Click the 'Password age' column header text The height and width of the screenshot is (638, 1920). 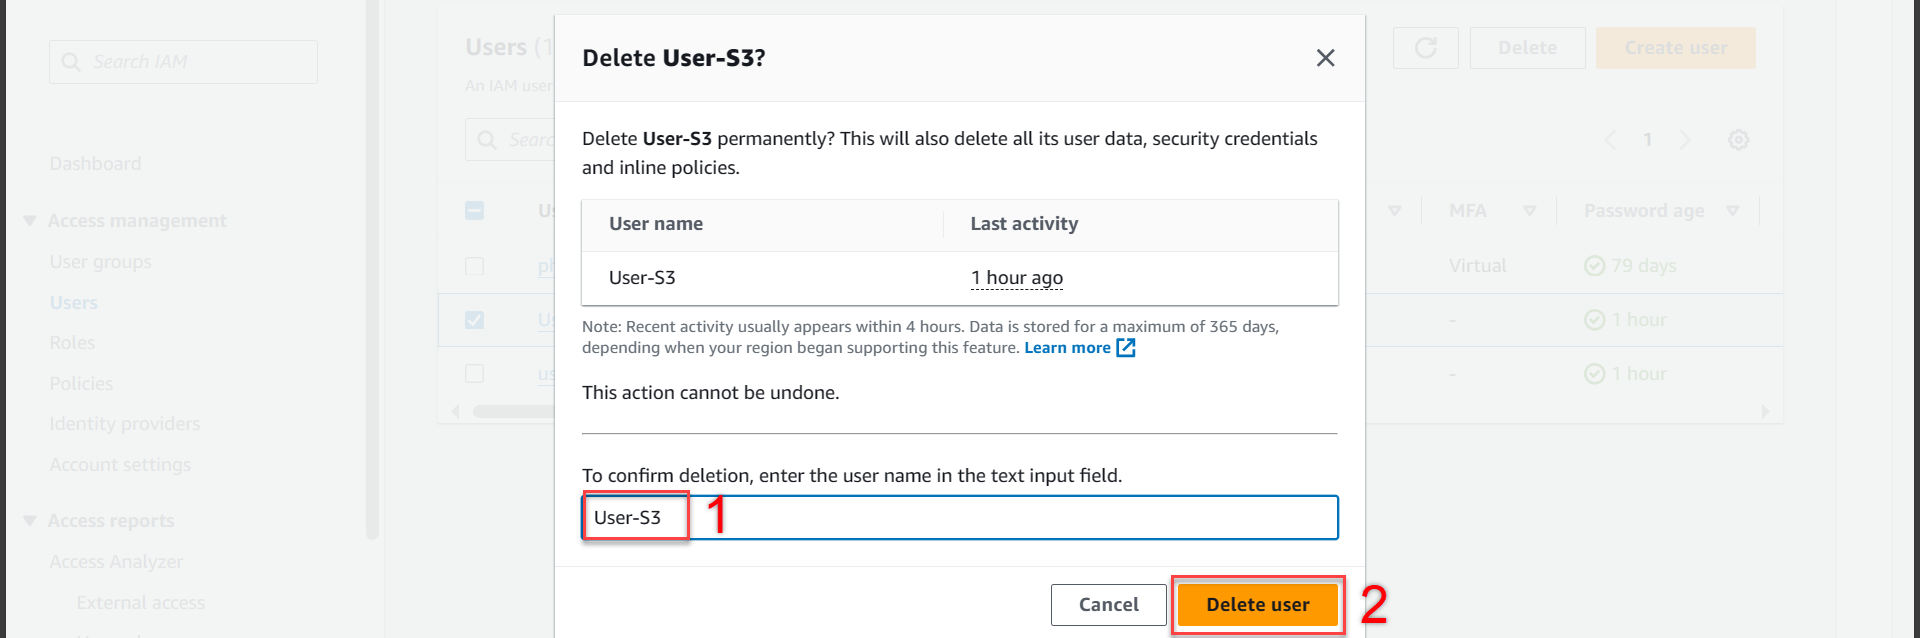1644,211
